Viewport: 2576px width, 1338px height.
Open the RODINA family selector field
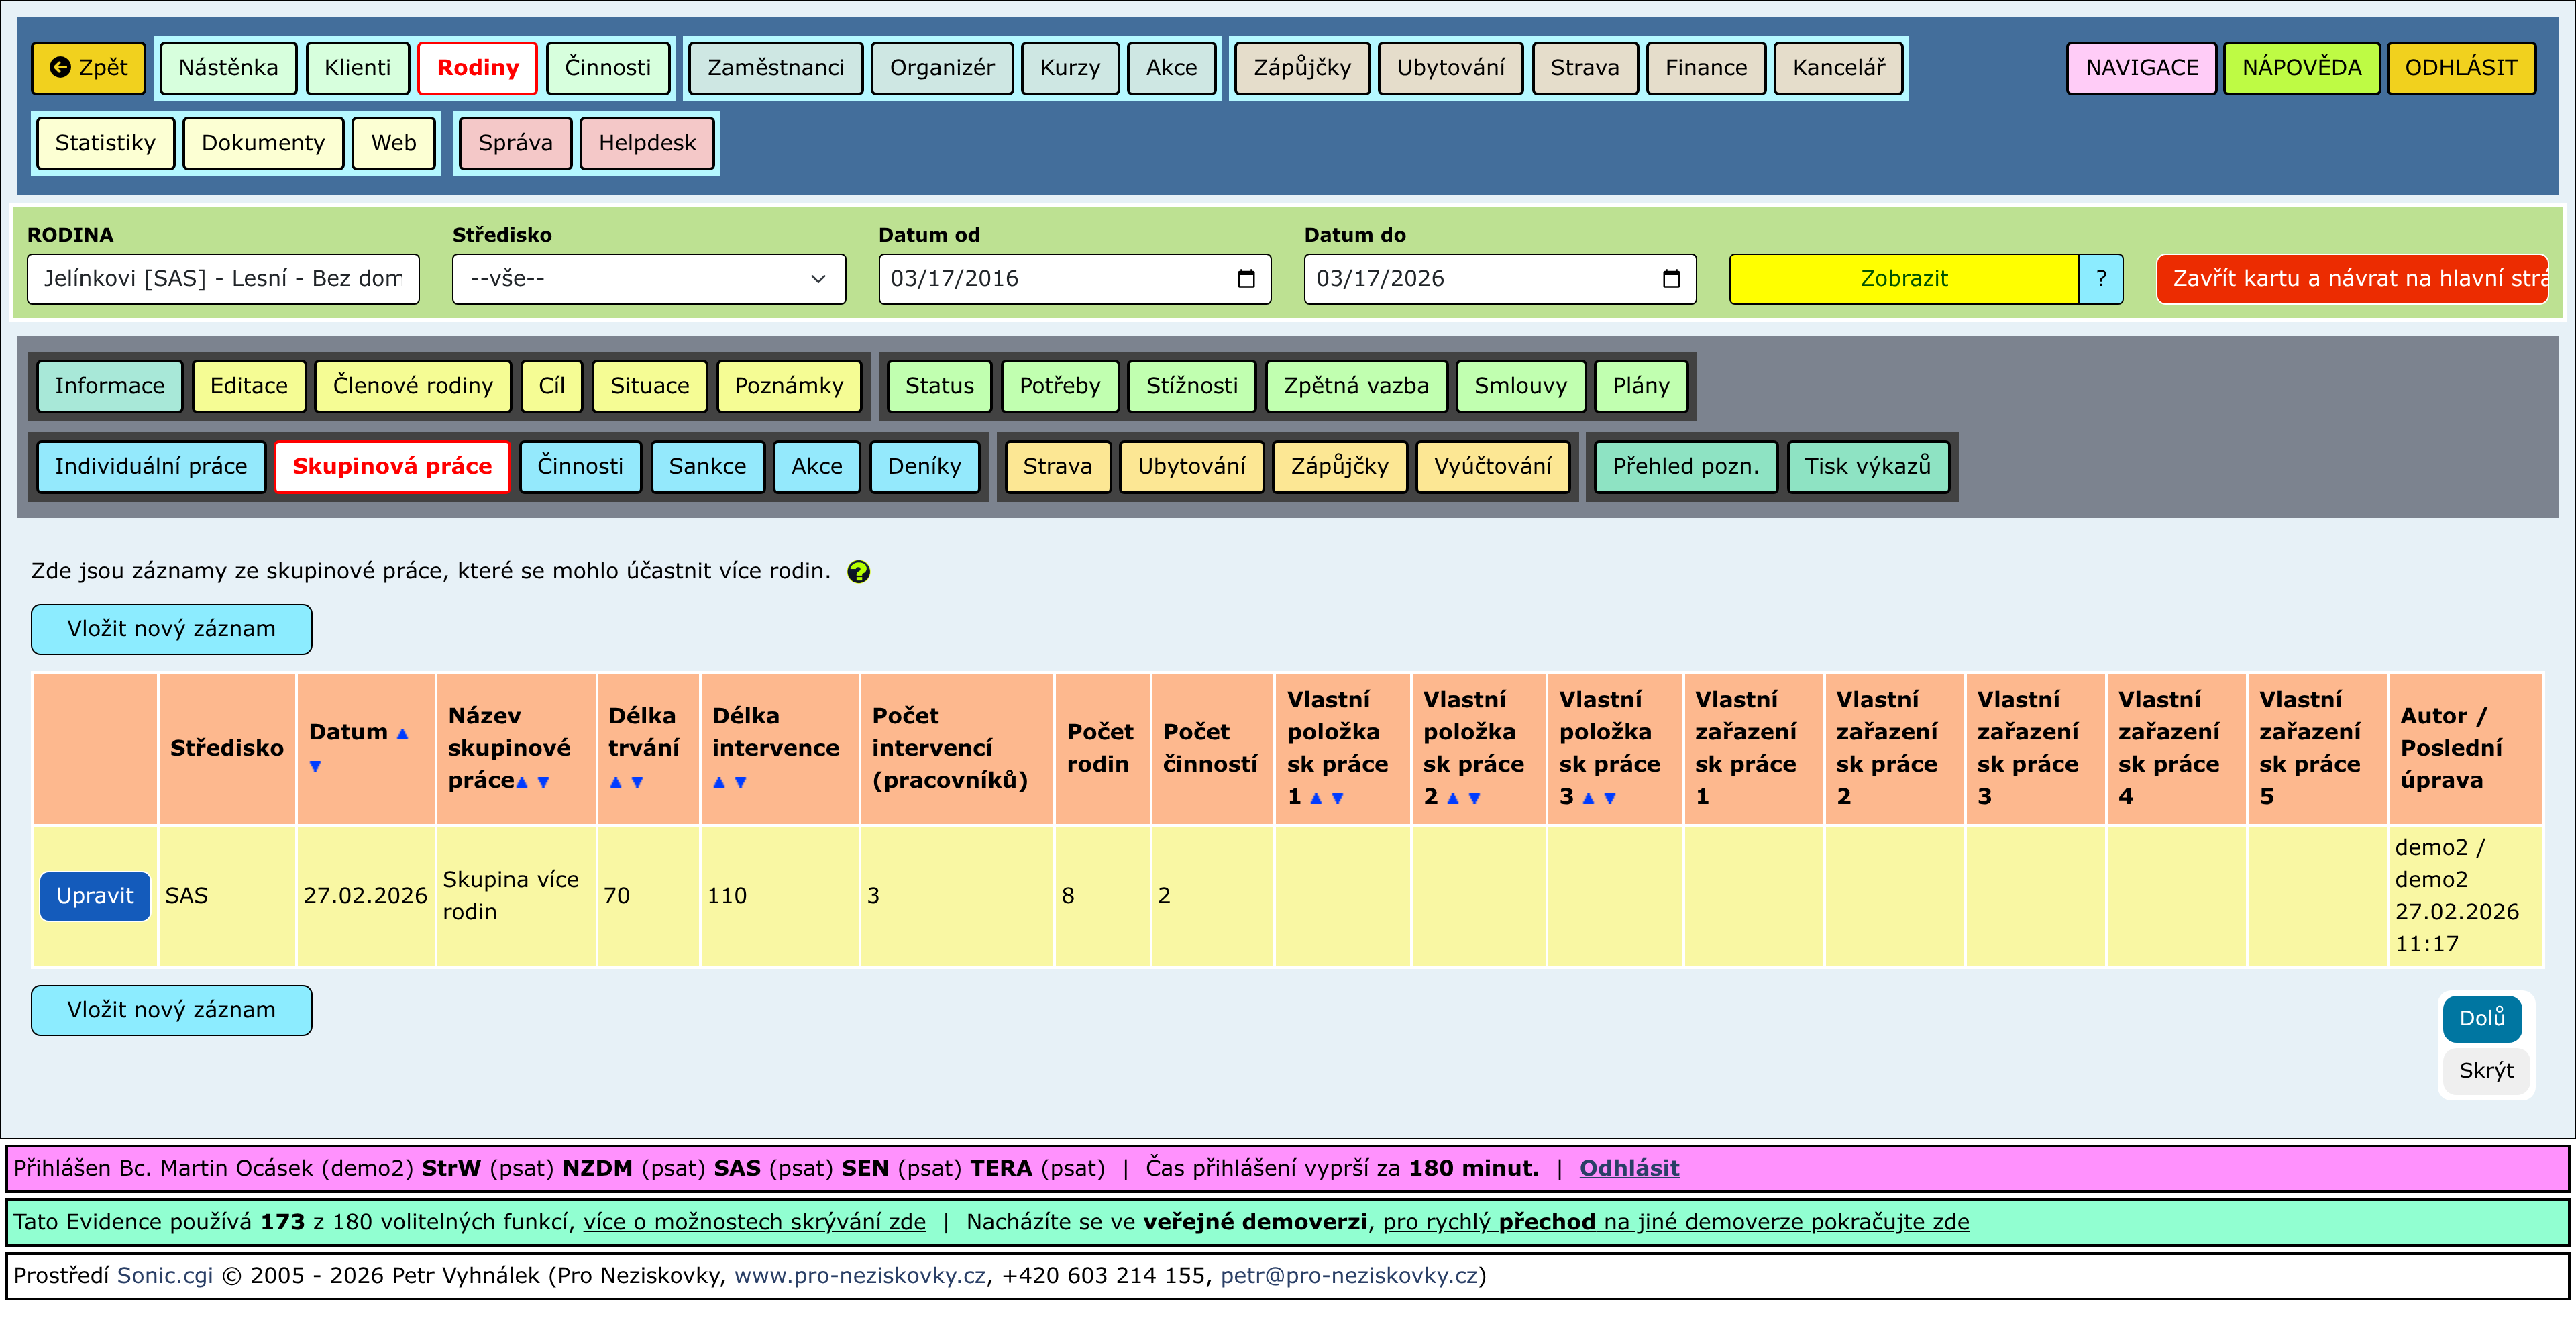pyautogui.click(x=223, y=279)
